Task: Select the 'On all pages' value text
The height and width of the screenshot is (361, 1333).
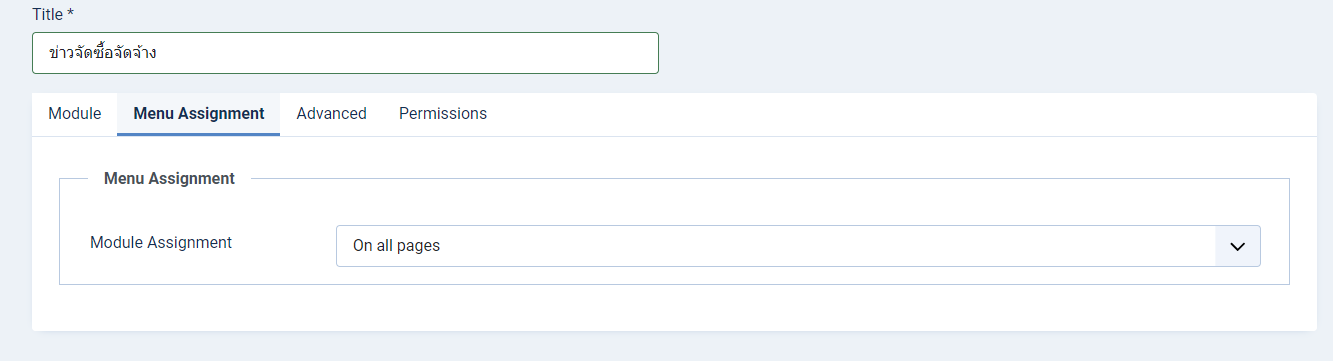Action: 396,246
